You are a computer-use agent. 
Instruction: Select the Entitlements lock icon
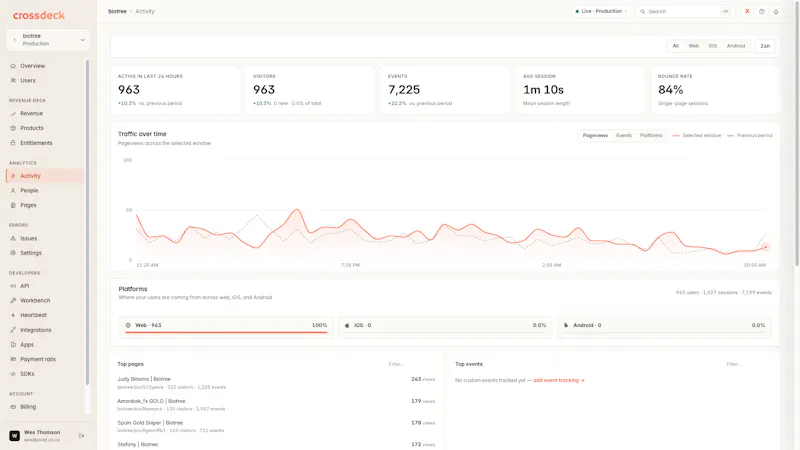(x=13, y=143)
